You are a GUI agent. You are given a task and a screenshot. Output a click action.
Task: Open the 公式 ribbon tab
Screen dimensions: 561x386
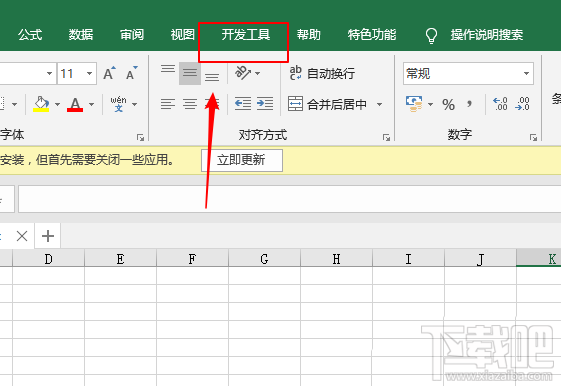(x=30, y=35)
